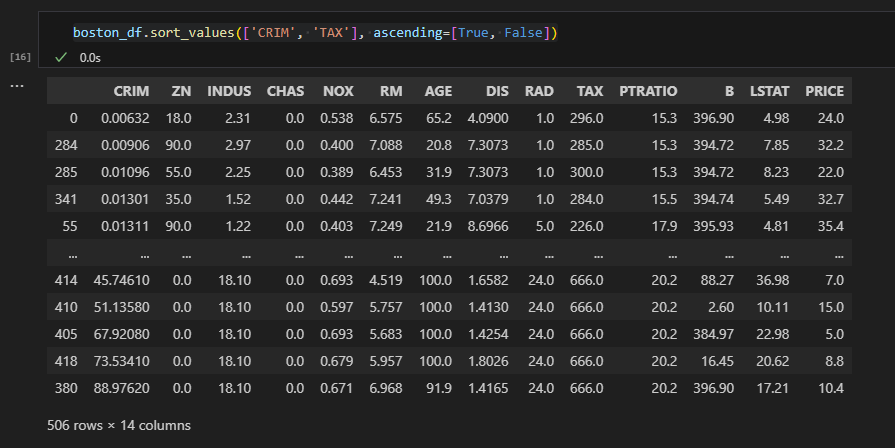Click the 506 rows × 14 columns summary
895x448 pixels.
[x=119, y=426]
